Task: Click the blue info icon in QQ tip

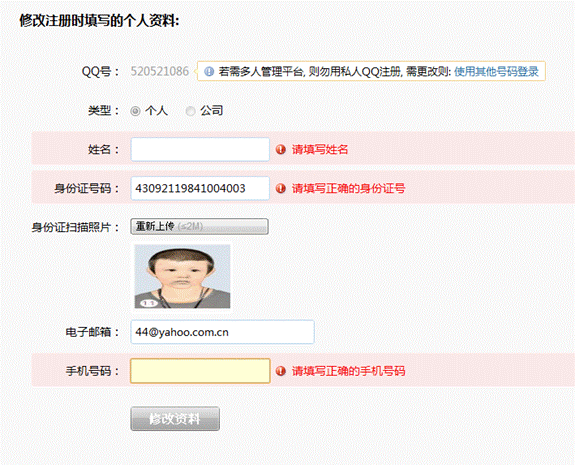Action: click(209, 71)
